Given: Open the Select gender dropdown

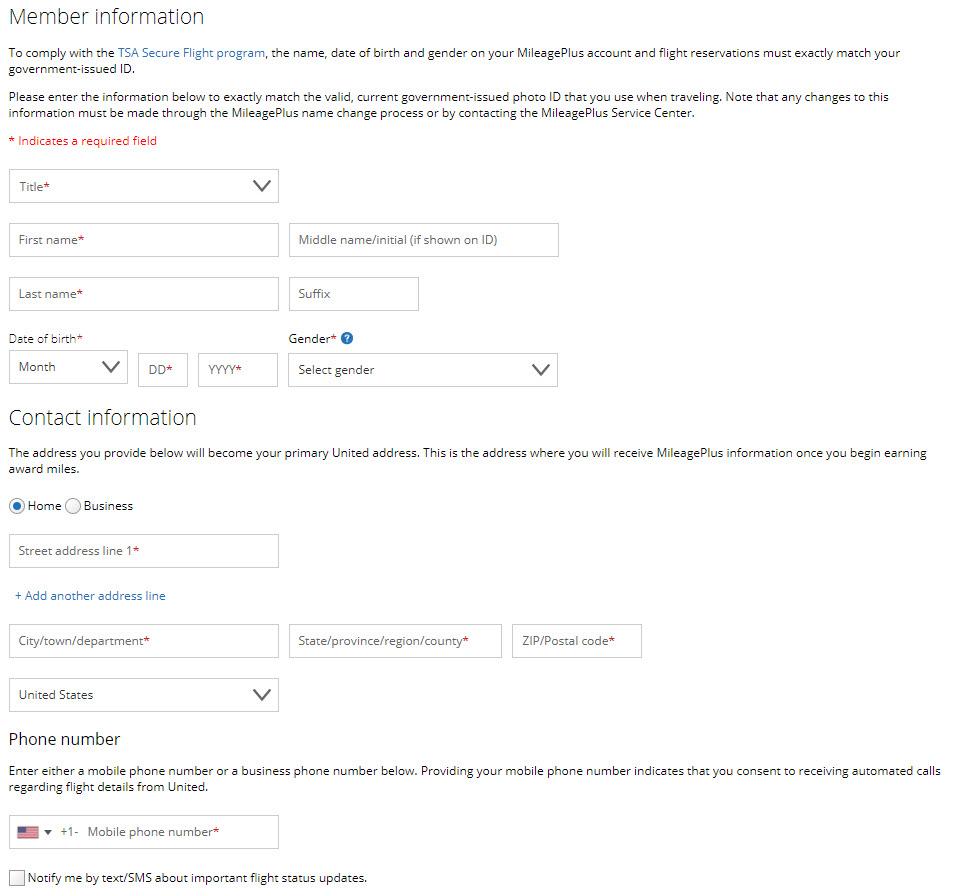Looking at the screenshot, I should [x=423, y=370].
